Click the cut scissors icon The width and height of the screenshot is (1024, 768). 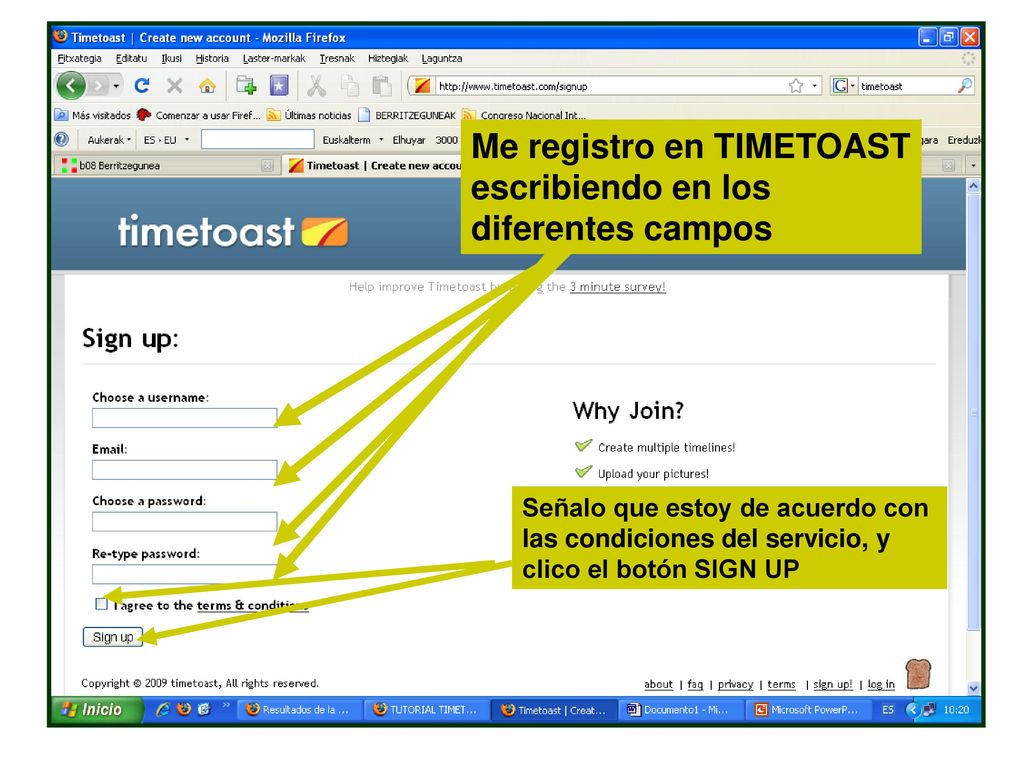click(x=316, y=86)
